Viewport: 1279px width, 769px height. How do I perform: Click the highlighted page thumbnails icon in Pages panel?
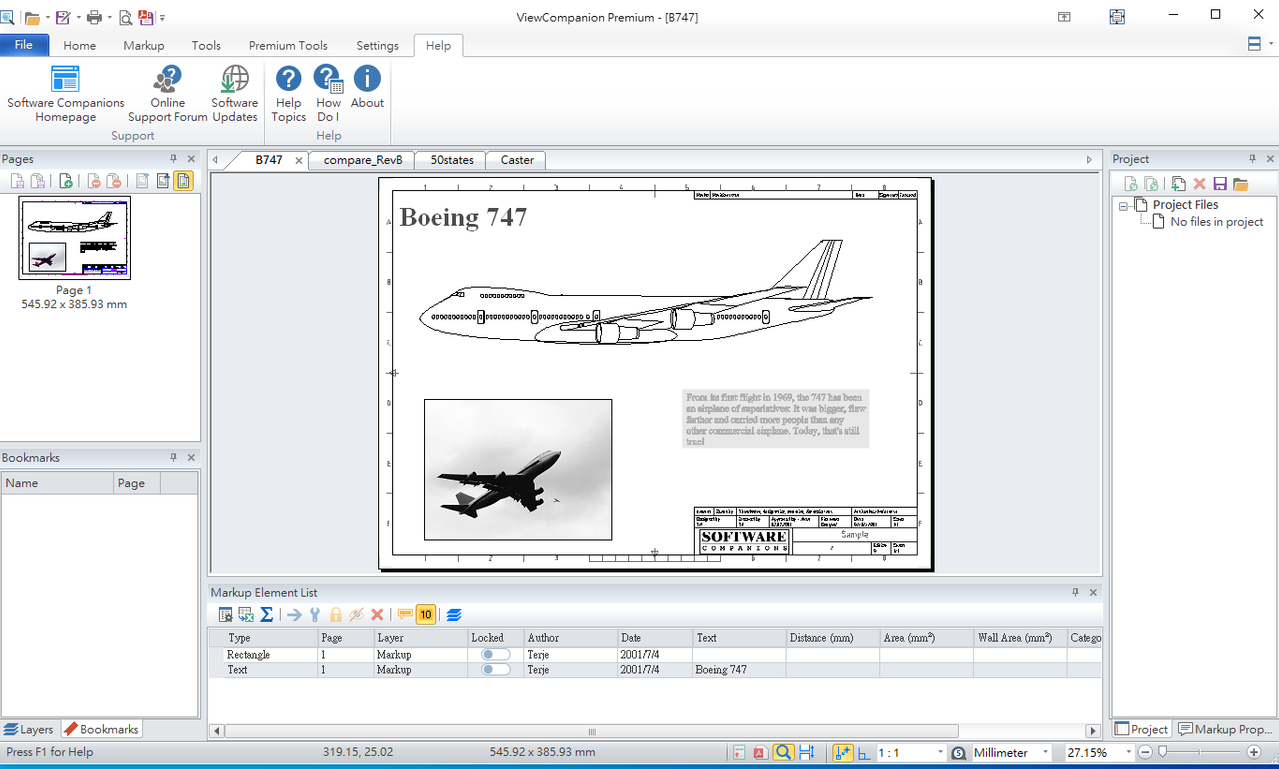183,181
